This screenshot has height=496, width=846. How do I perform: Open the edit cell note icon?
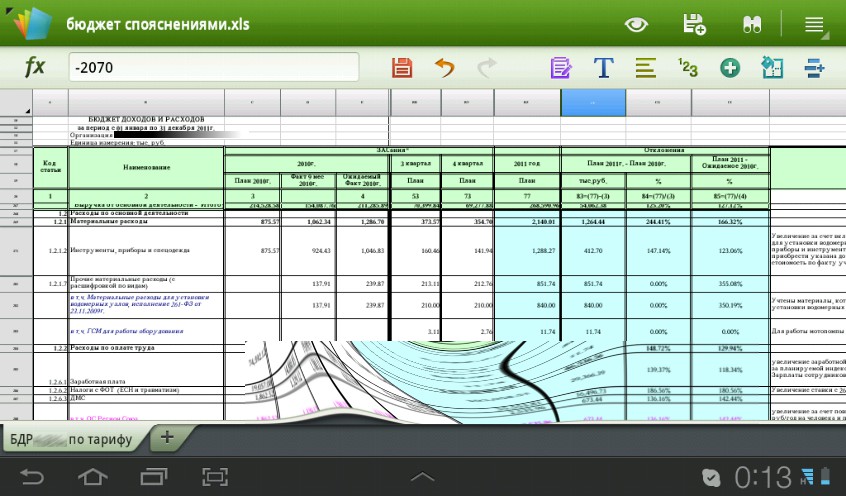pos(561,68)
